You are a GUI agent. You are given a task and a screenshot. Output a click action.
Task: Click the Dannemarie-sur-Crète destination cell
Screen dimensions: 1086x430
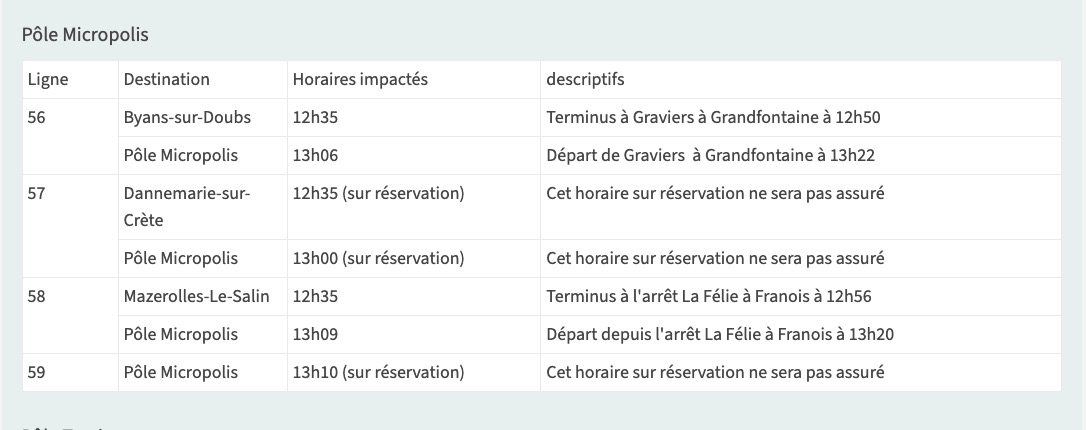pos(187,206)
